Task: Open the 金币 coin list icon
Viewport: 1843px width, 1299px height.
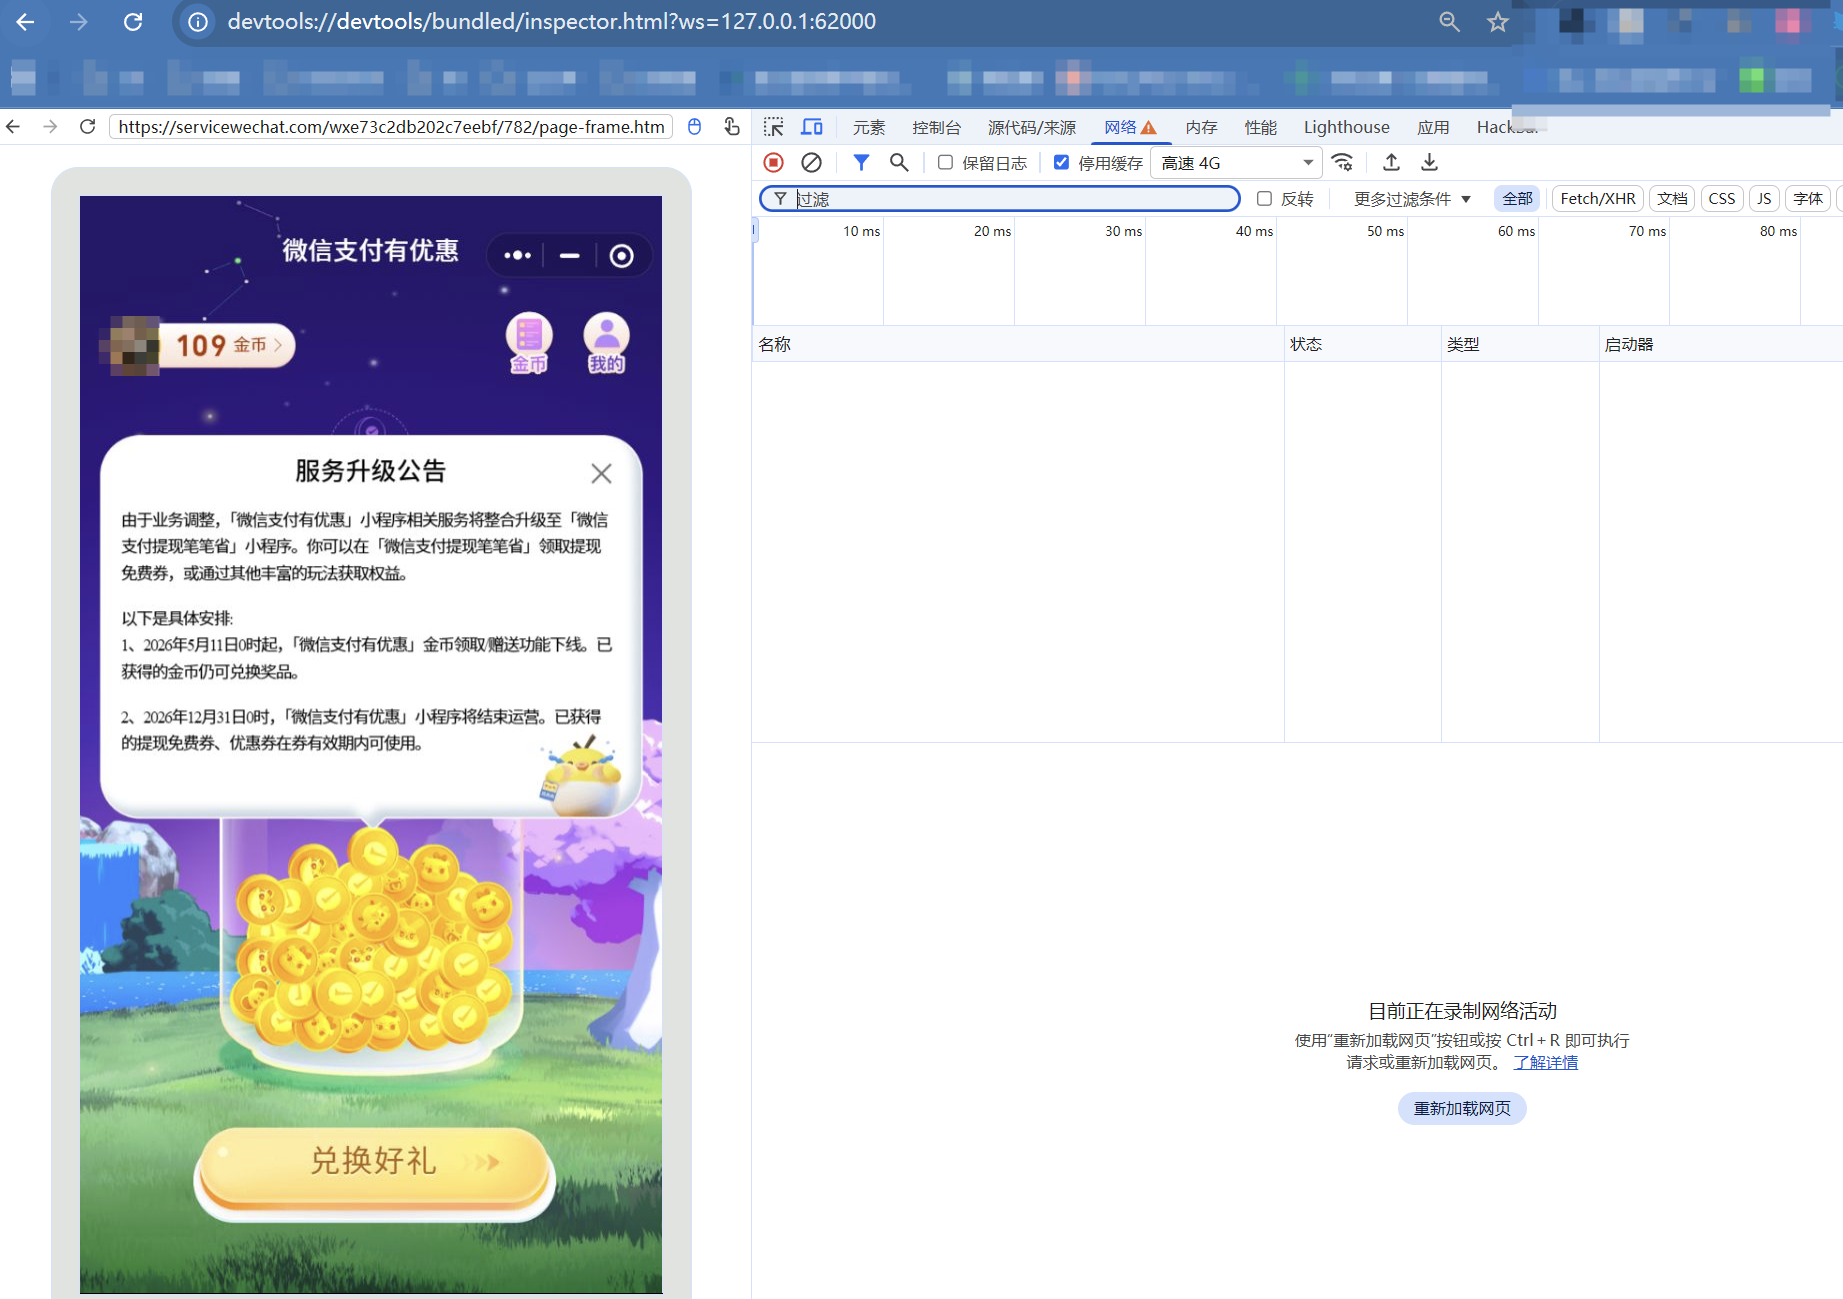Action: tap(529, 343)
